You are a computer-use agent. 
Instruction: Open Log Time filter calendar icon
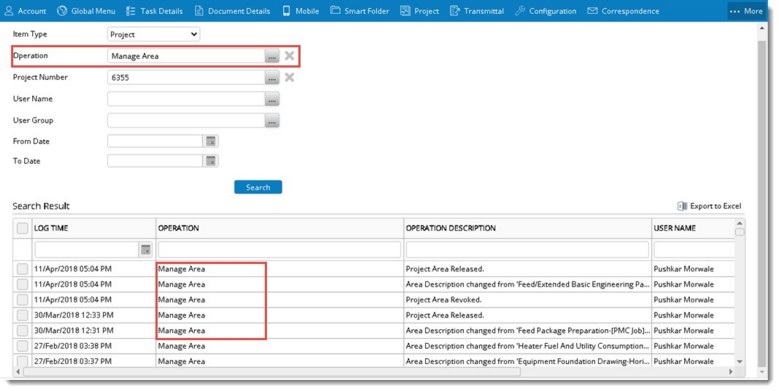146,249
